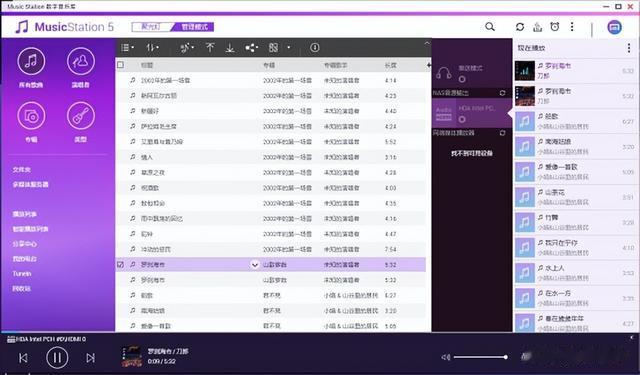The image size is (640, 375).
Task: Click the upload arrow icon in list toolbar
Action: 210,48
